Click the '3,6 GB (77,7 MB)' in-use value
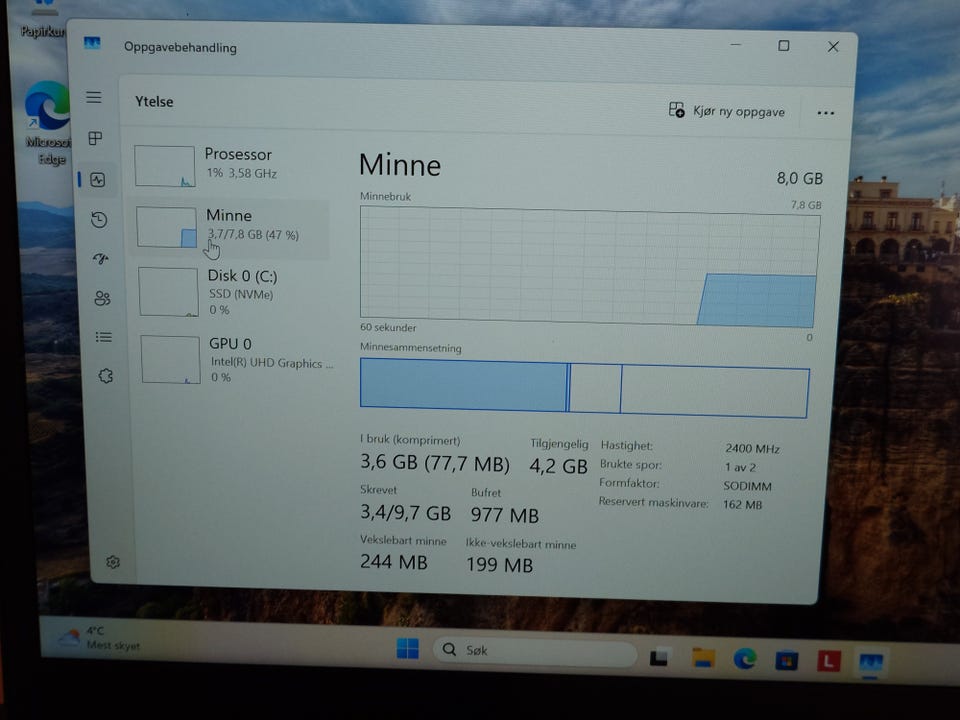The image size is (960, 720). pyautogui.click(x=435, y=463)
